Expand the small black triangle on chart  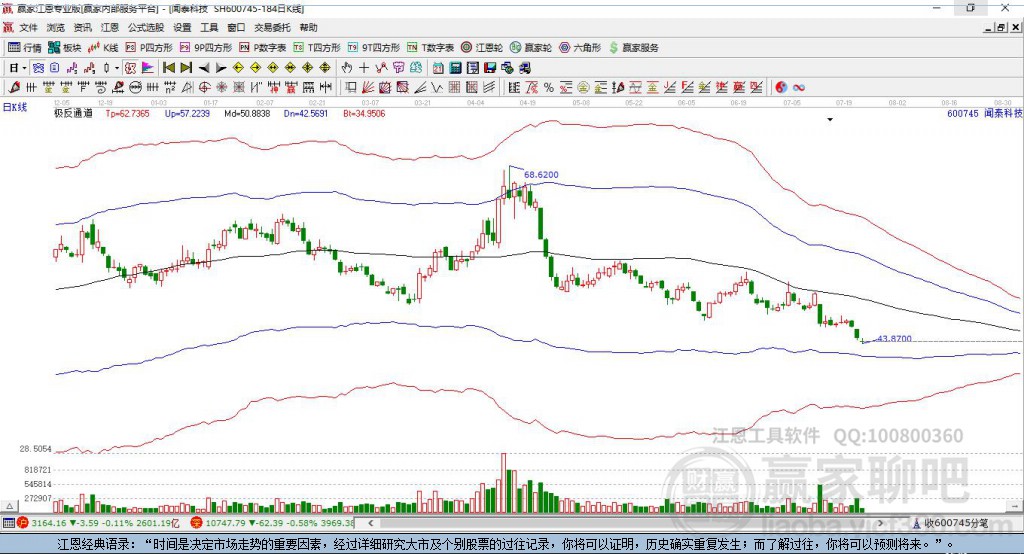tap(830, 120)
